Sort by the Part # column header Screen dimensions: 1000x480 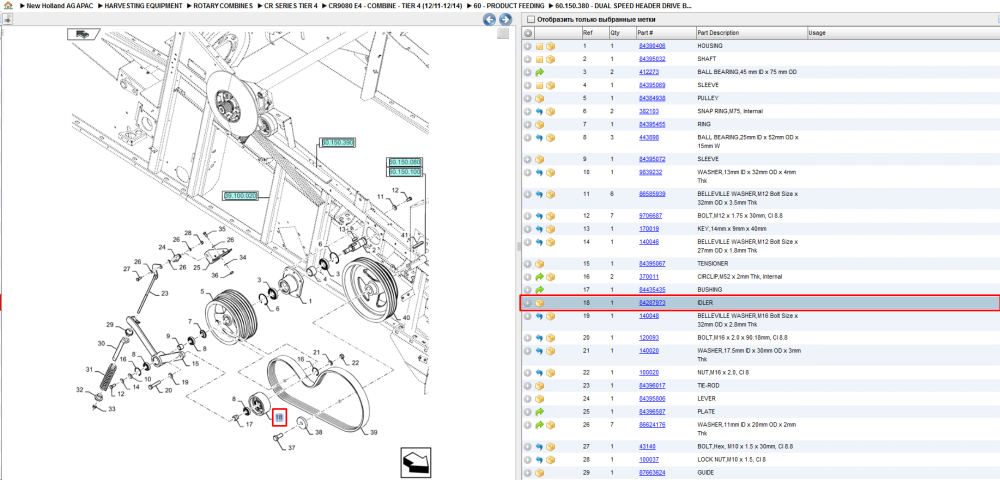pos(665,33)
